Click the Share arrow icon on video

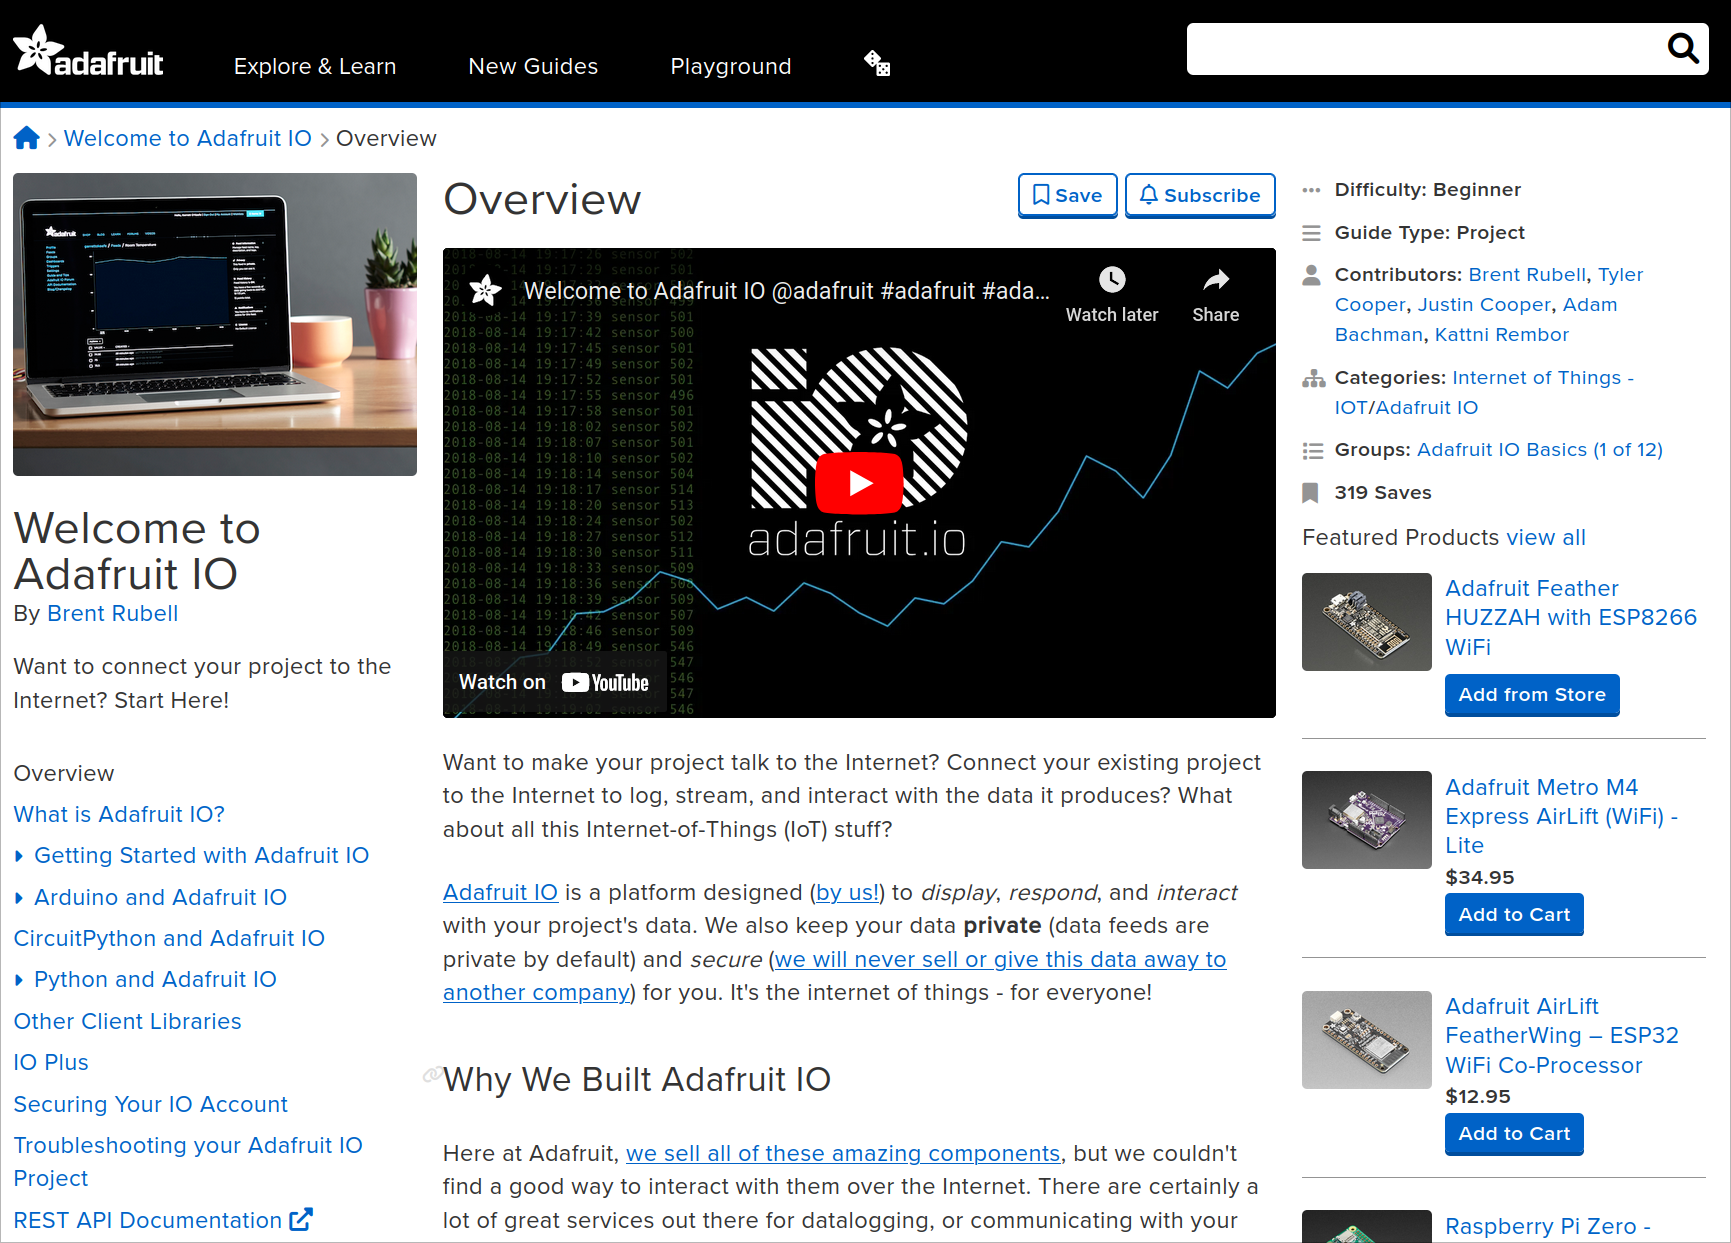(x=1216, y=280)
